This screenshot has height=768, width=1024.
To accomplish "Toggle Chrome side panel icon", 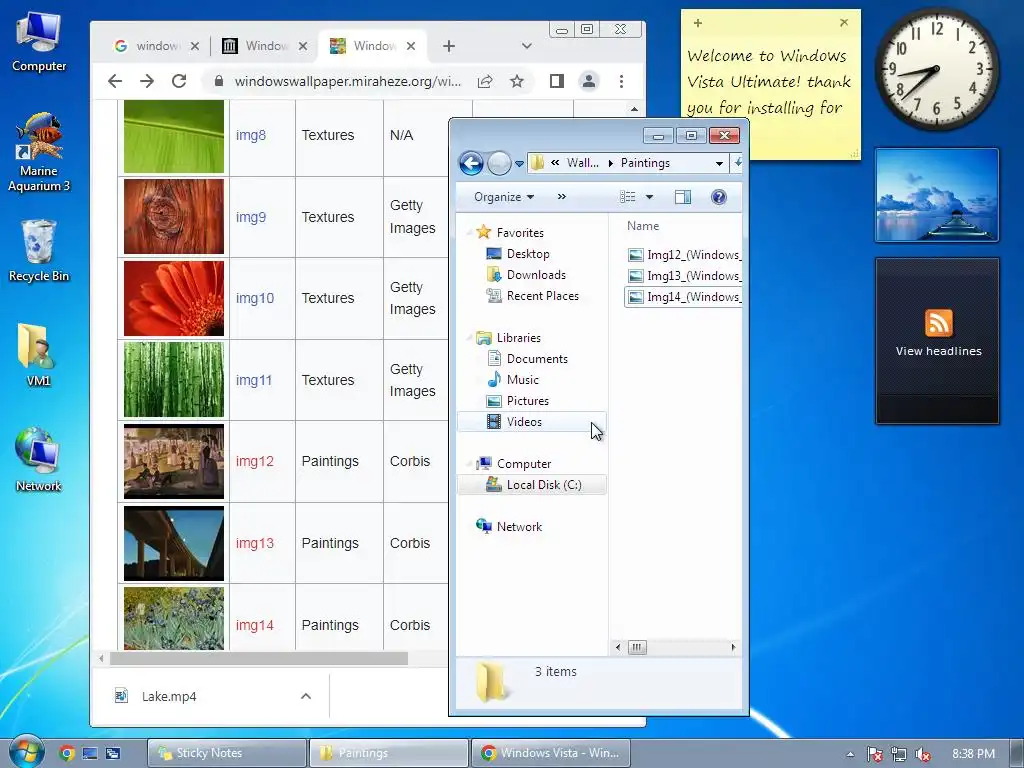I will pos(556,81).
